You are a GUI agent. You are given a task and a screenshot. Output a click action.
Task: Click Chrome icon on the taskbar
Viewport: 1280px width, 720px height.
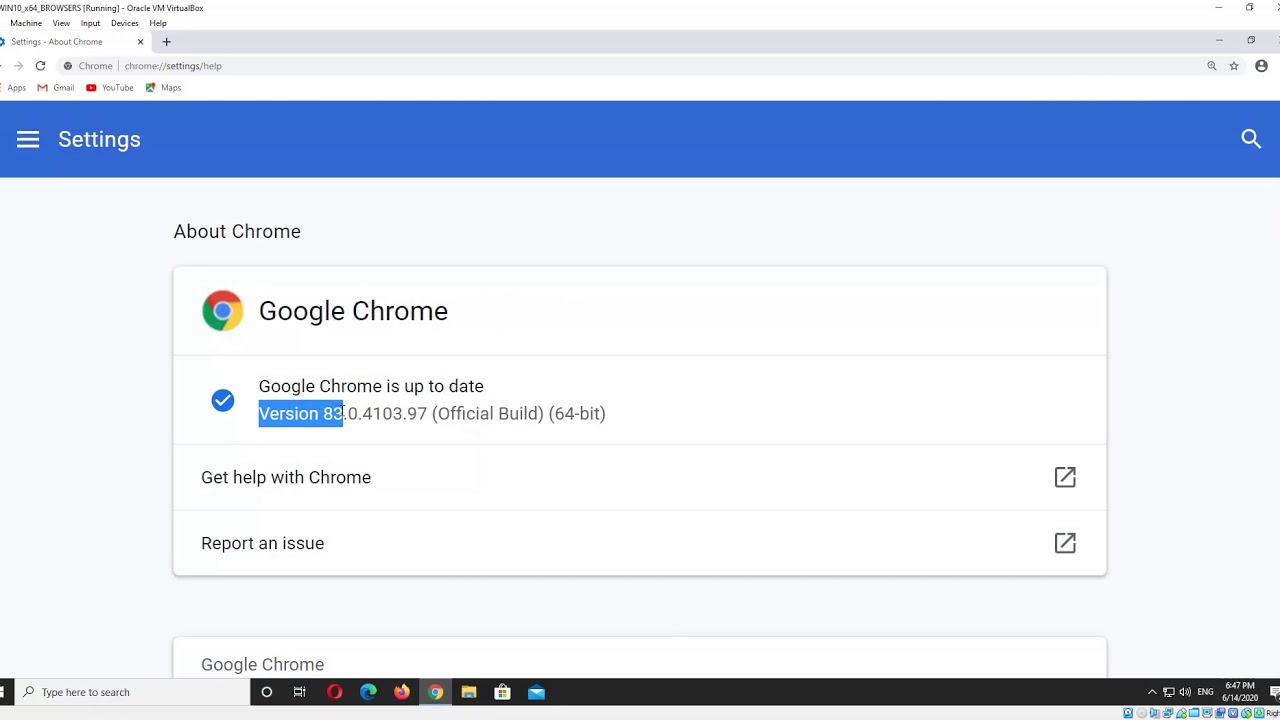(x=436, y=692)
